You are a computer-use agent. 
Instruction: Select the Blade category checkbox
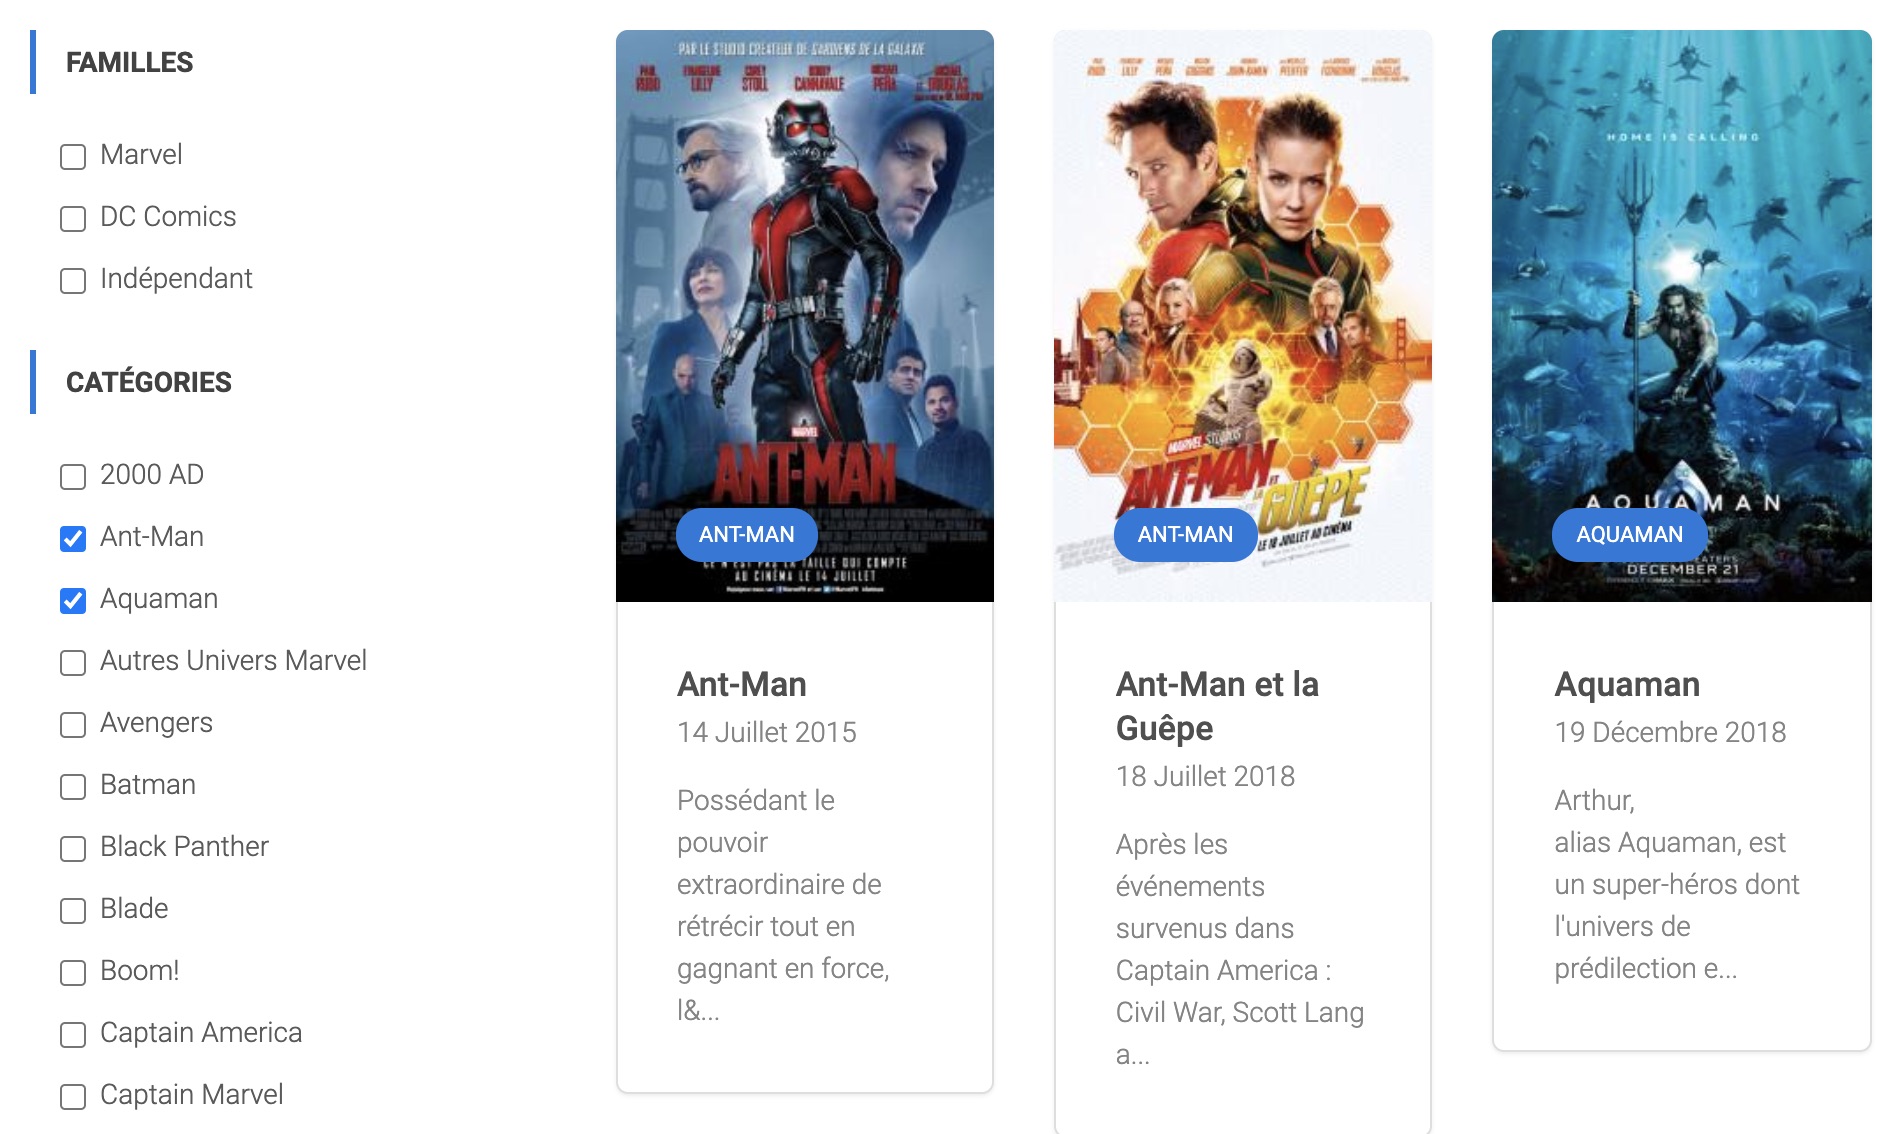pos(73,911)
